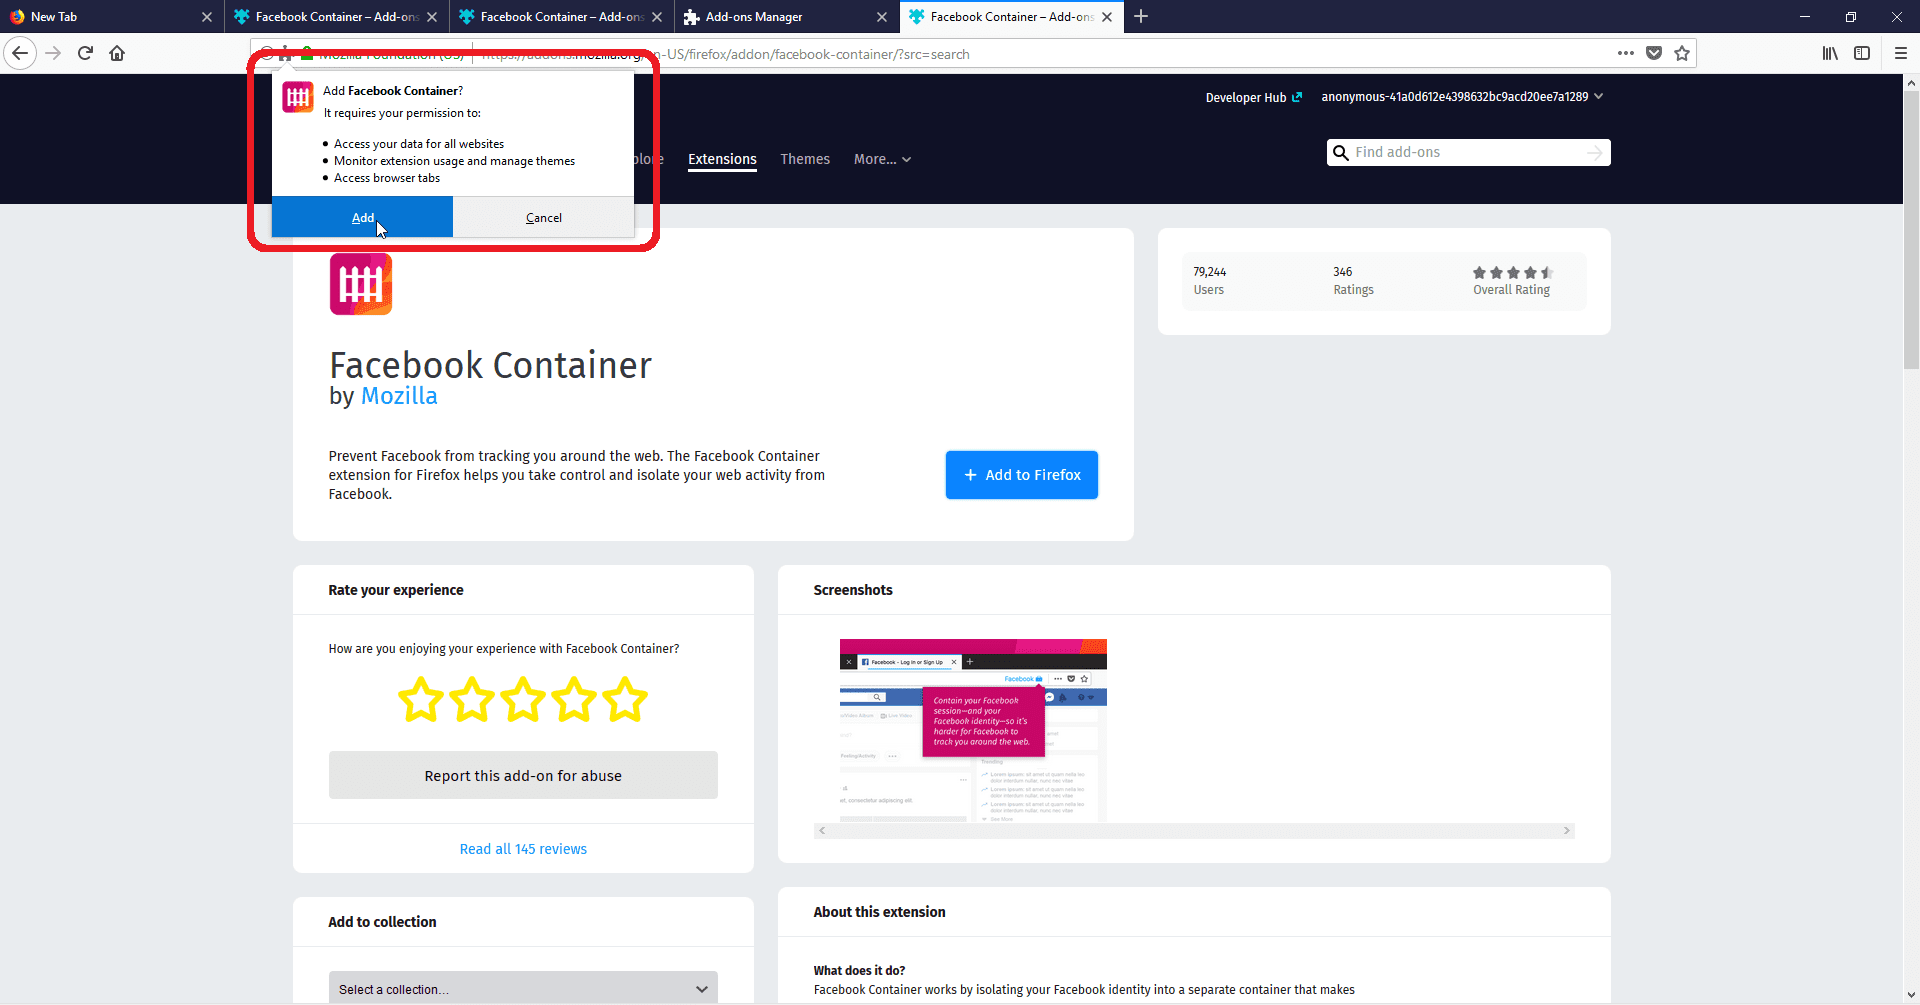1920x1005 pixels.
Task: Open the Firefox hamburger menu
Action: click(x=1901, y=53)
